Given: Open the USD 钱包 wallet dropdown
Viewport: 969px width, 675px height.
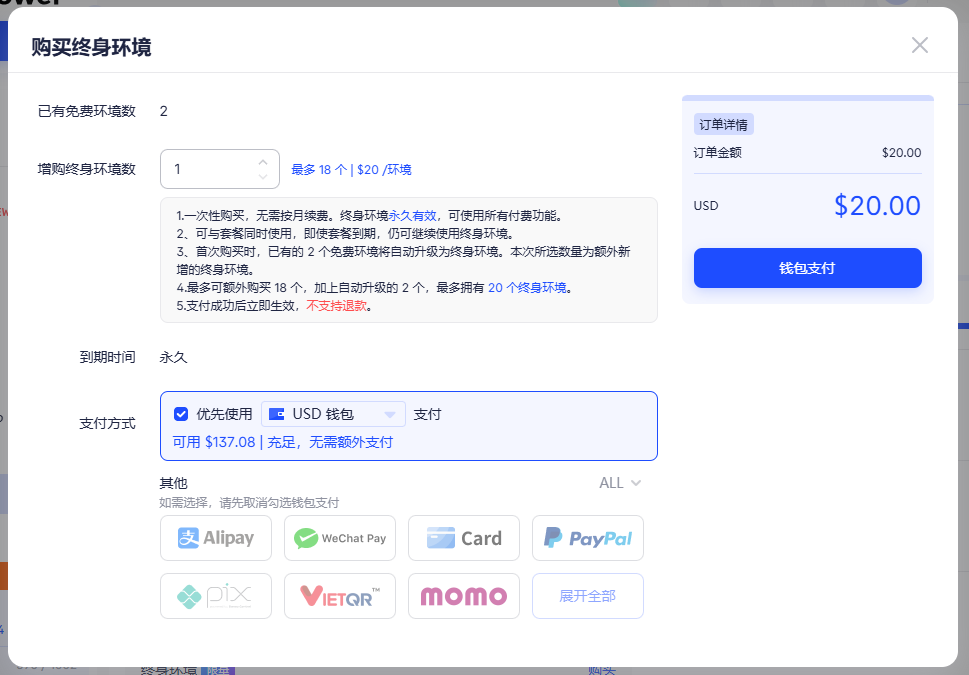Looking at the screenshot, I should (x=333, y=414).
